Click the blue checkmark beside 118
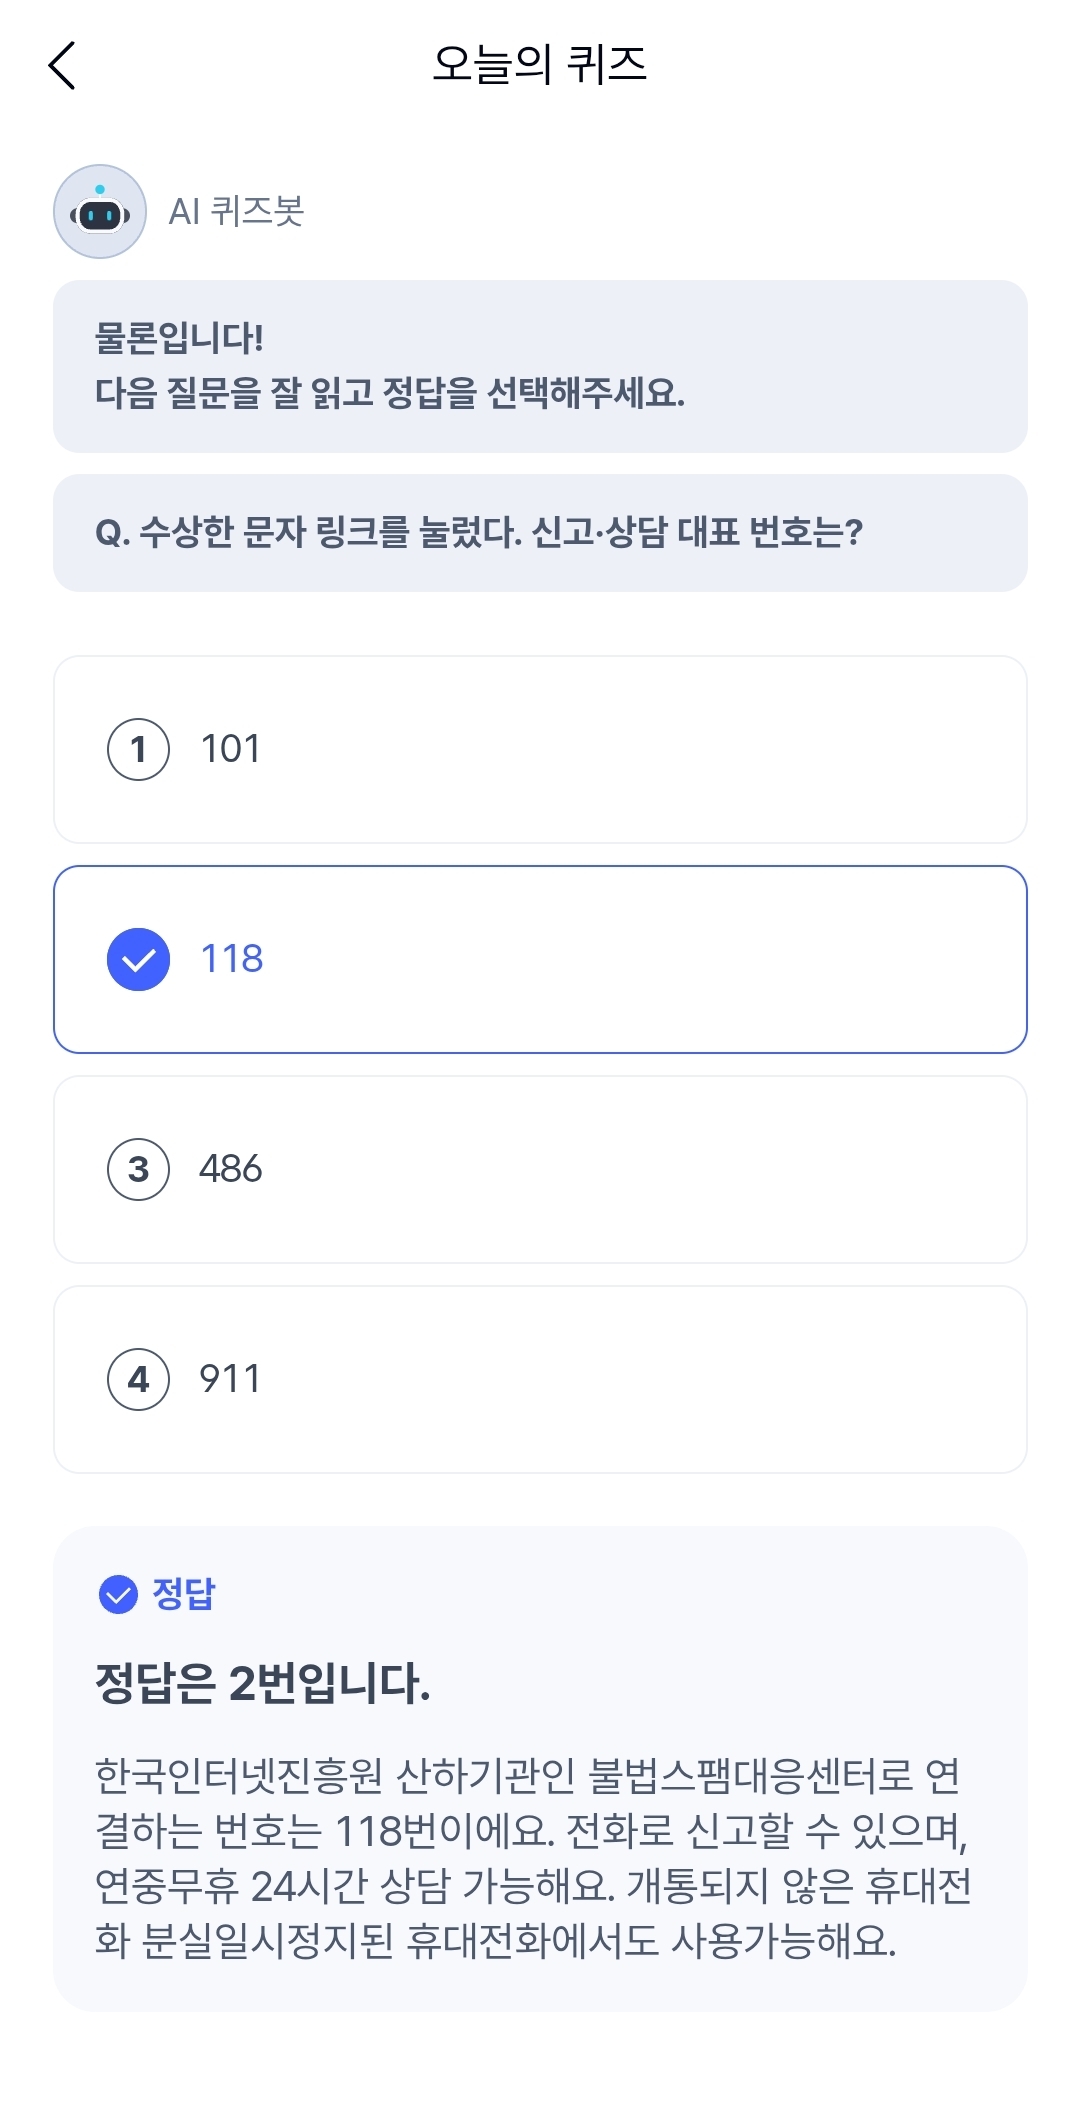Screen dimensions: 1080x2115 (x=138, y=960)
